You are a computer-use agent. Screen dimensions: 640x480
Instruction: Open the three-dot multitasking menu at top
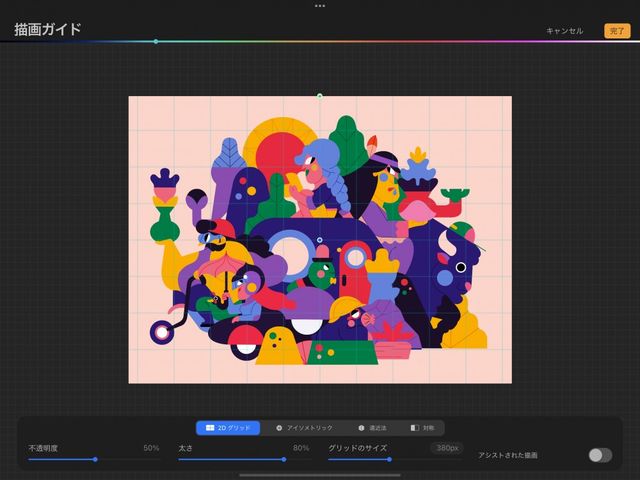[320, 6]
